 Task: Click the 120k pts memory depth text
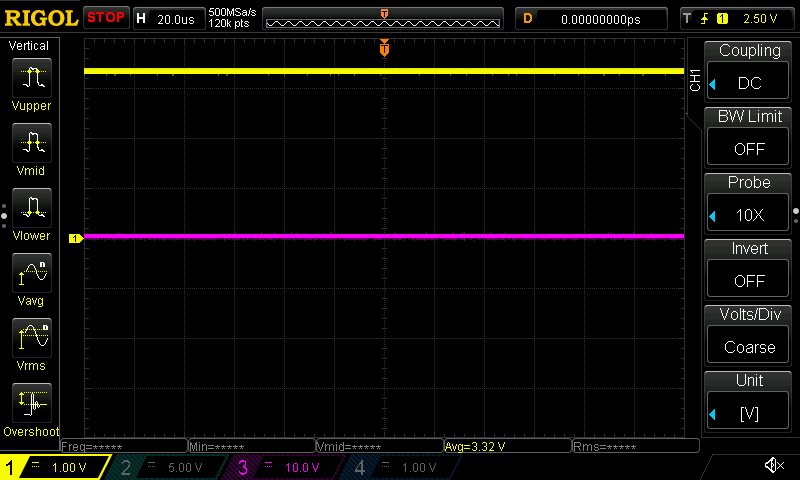point(229,23)
